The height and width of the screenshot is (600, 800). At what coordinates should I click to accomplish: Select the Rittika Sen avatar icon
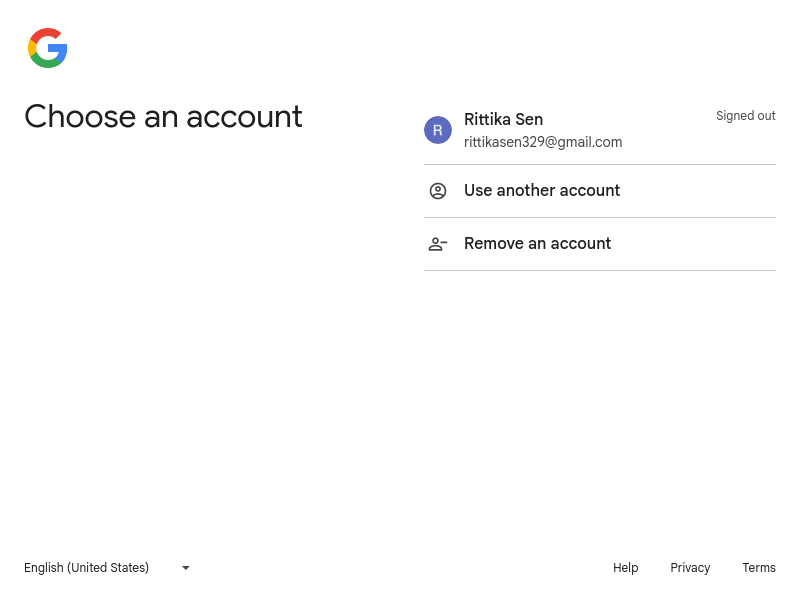pos(438,130)
